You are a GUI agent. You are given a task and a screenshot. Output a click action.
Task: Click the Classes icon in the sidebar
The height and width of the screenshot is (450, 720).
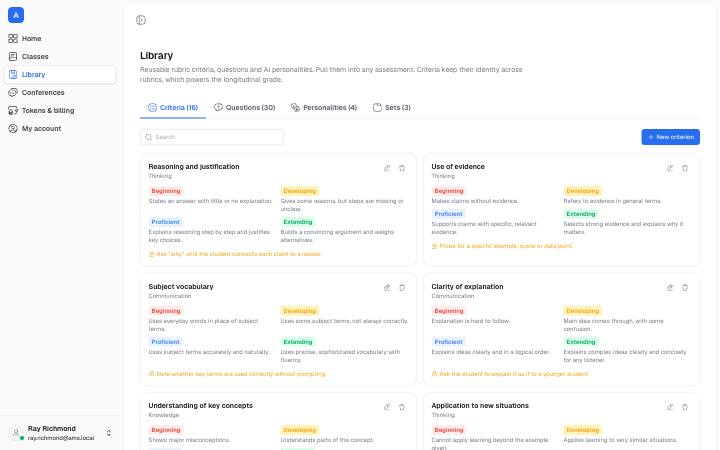coord(13,56)
